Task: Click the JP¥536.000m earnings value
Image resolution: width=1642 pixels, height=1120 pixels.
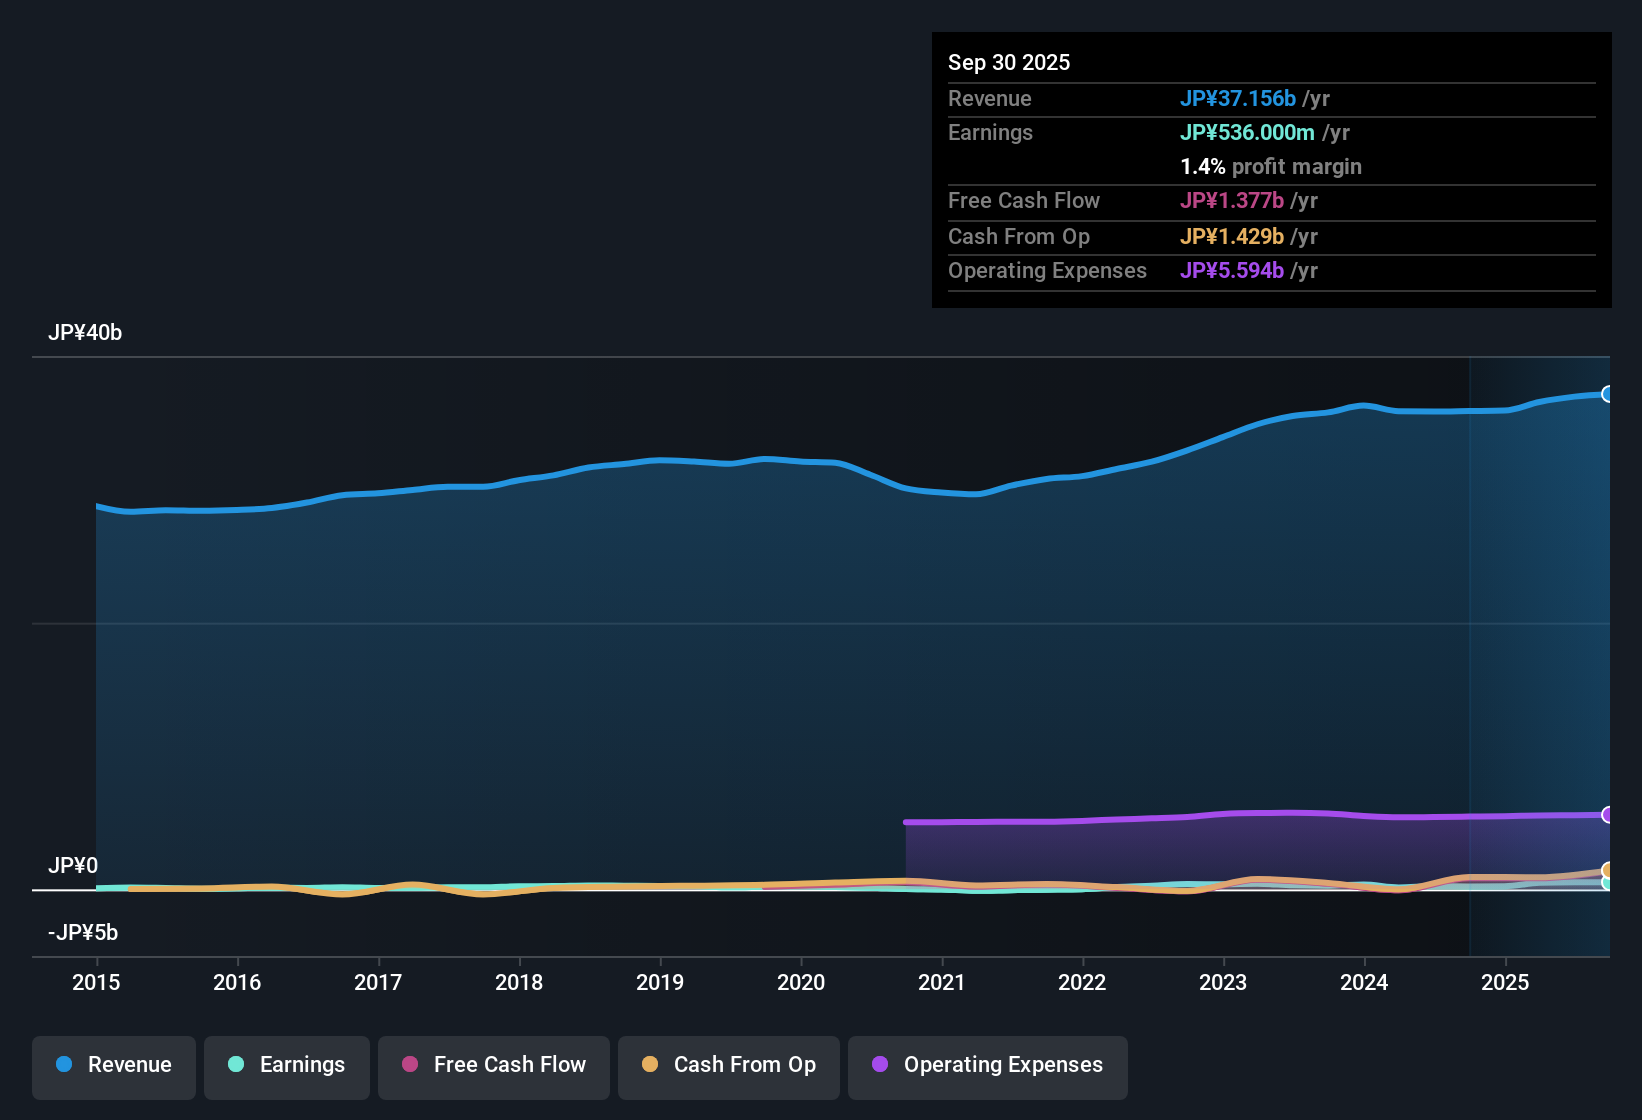Action: click(x=1247, y=132)
